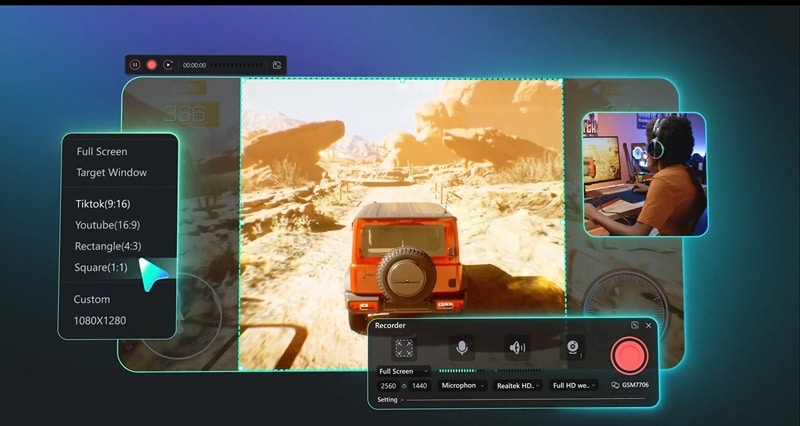Viewport: 800px width, 426px height.
Task: Pick the 1080X1280 preset size
Action: coord(100,321)
